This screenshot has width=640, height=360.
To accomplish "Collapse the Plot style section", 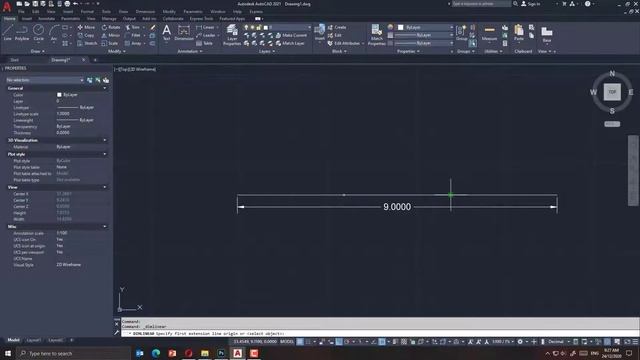I will pyautogui.click(x=105, y=154).
